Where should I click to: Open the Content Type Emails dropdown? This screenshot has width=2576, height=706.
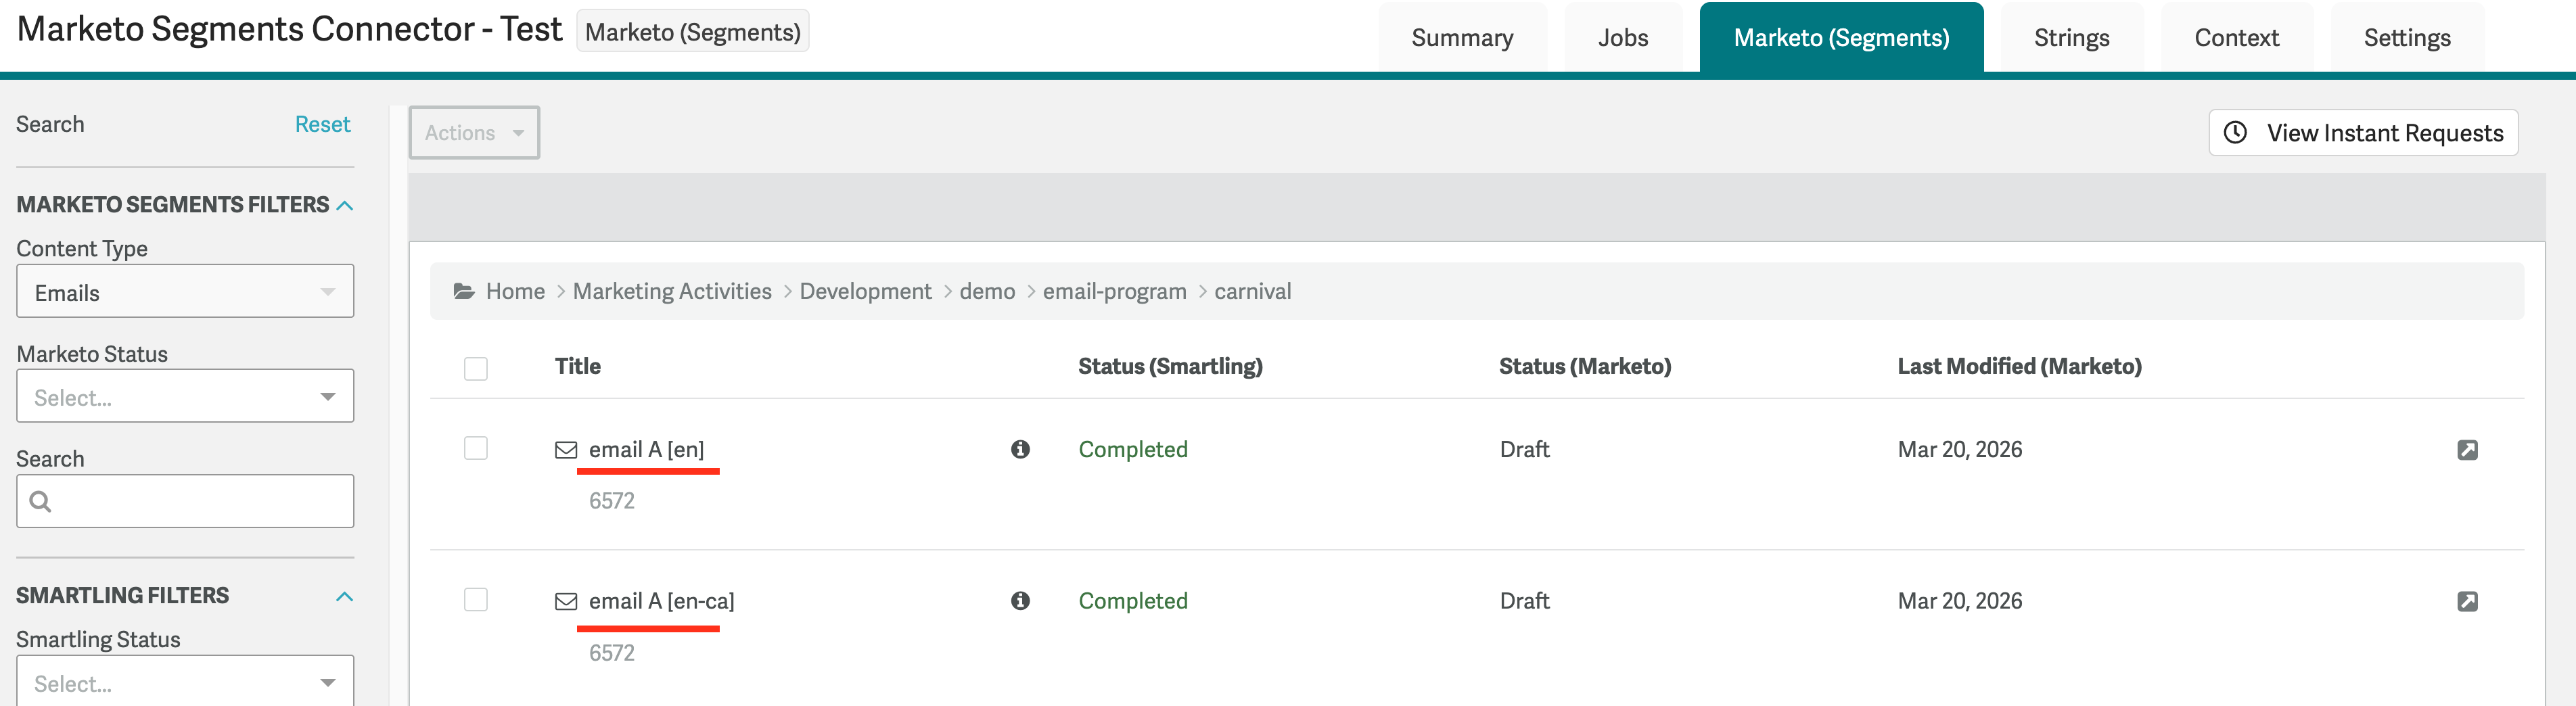185,291
